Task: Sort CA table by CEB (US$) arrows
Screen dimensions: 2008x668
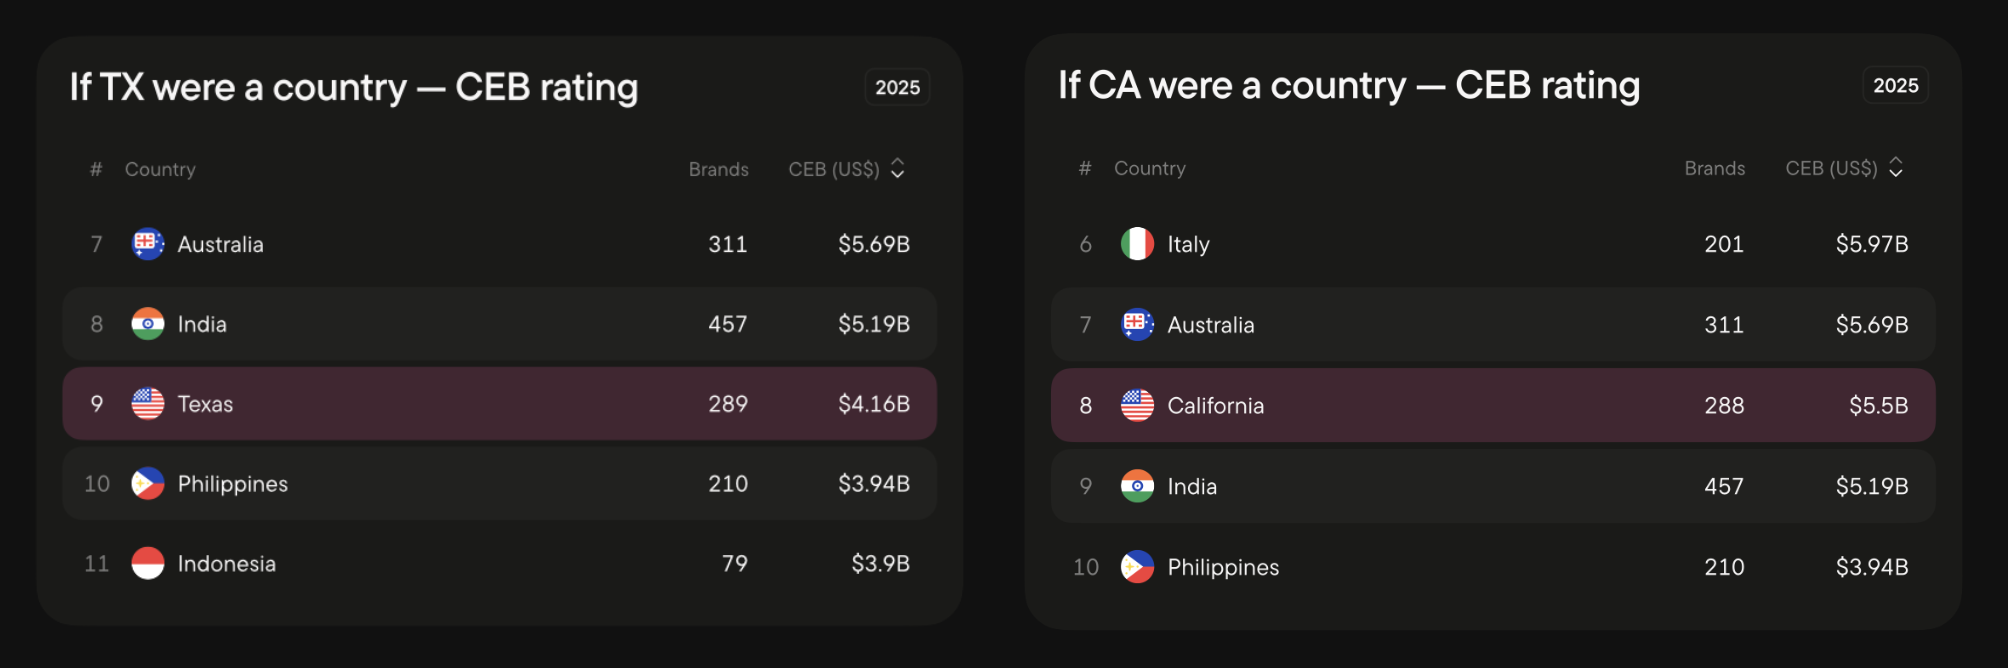Action: point(1896,168)
